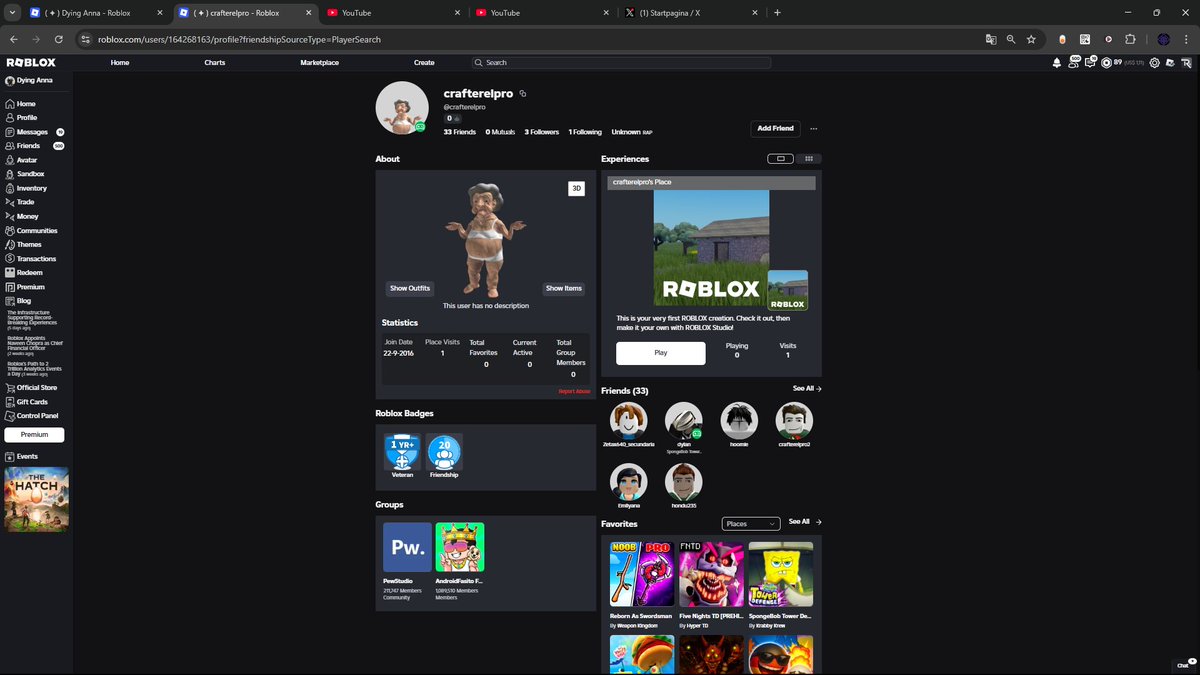Open the Reborn As Swordsman favorite
This screenshot has height=675, width=1200.
[642, 574]
